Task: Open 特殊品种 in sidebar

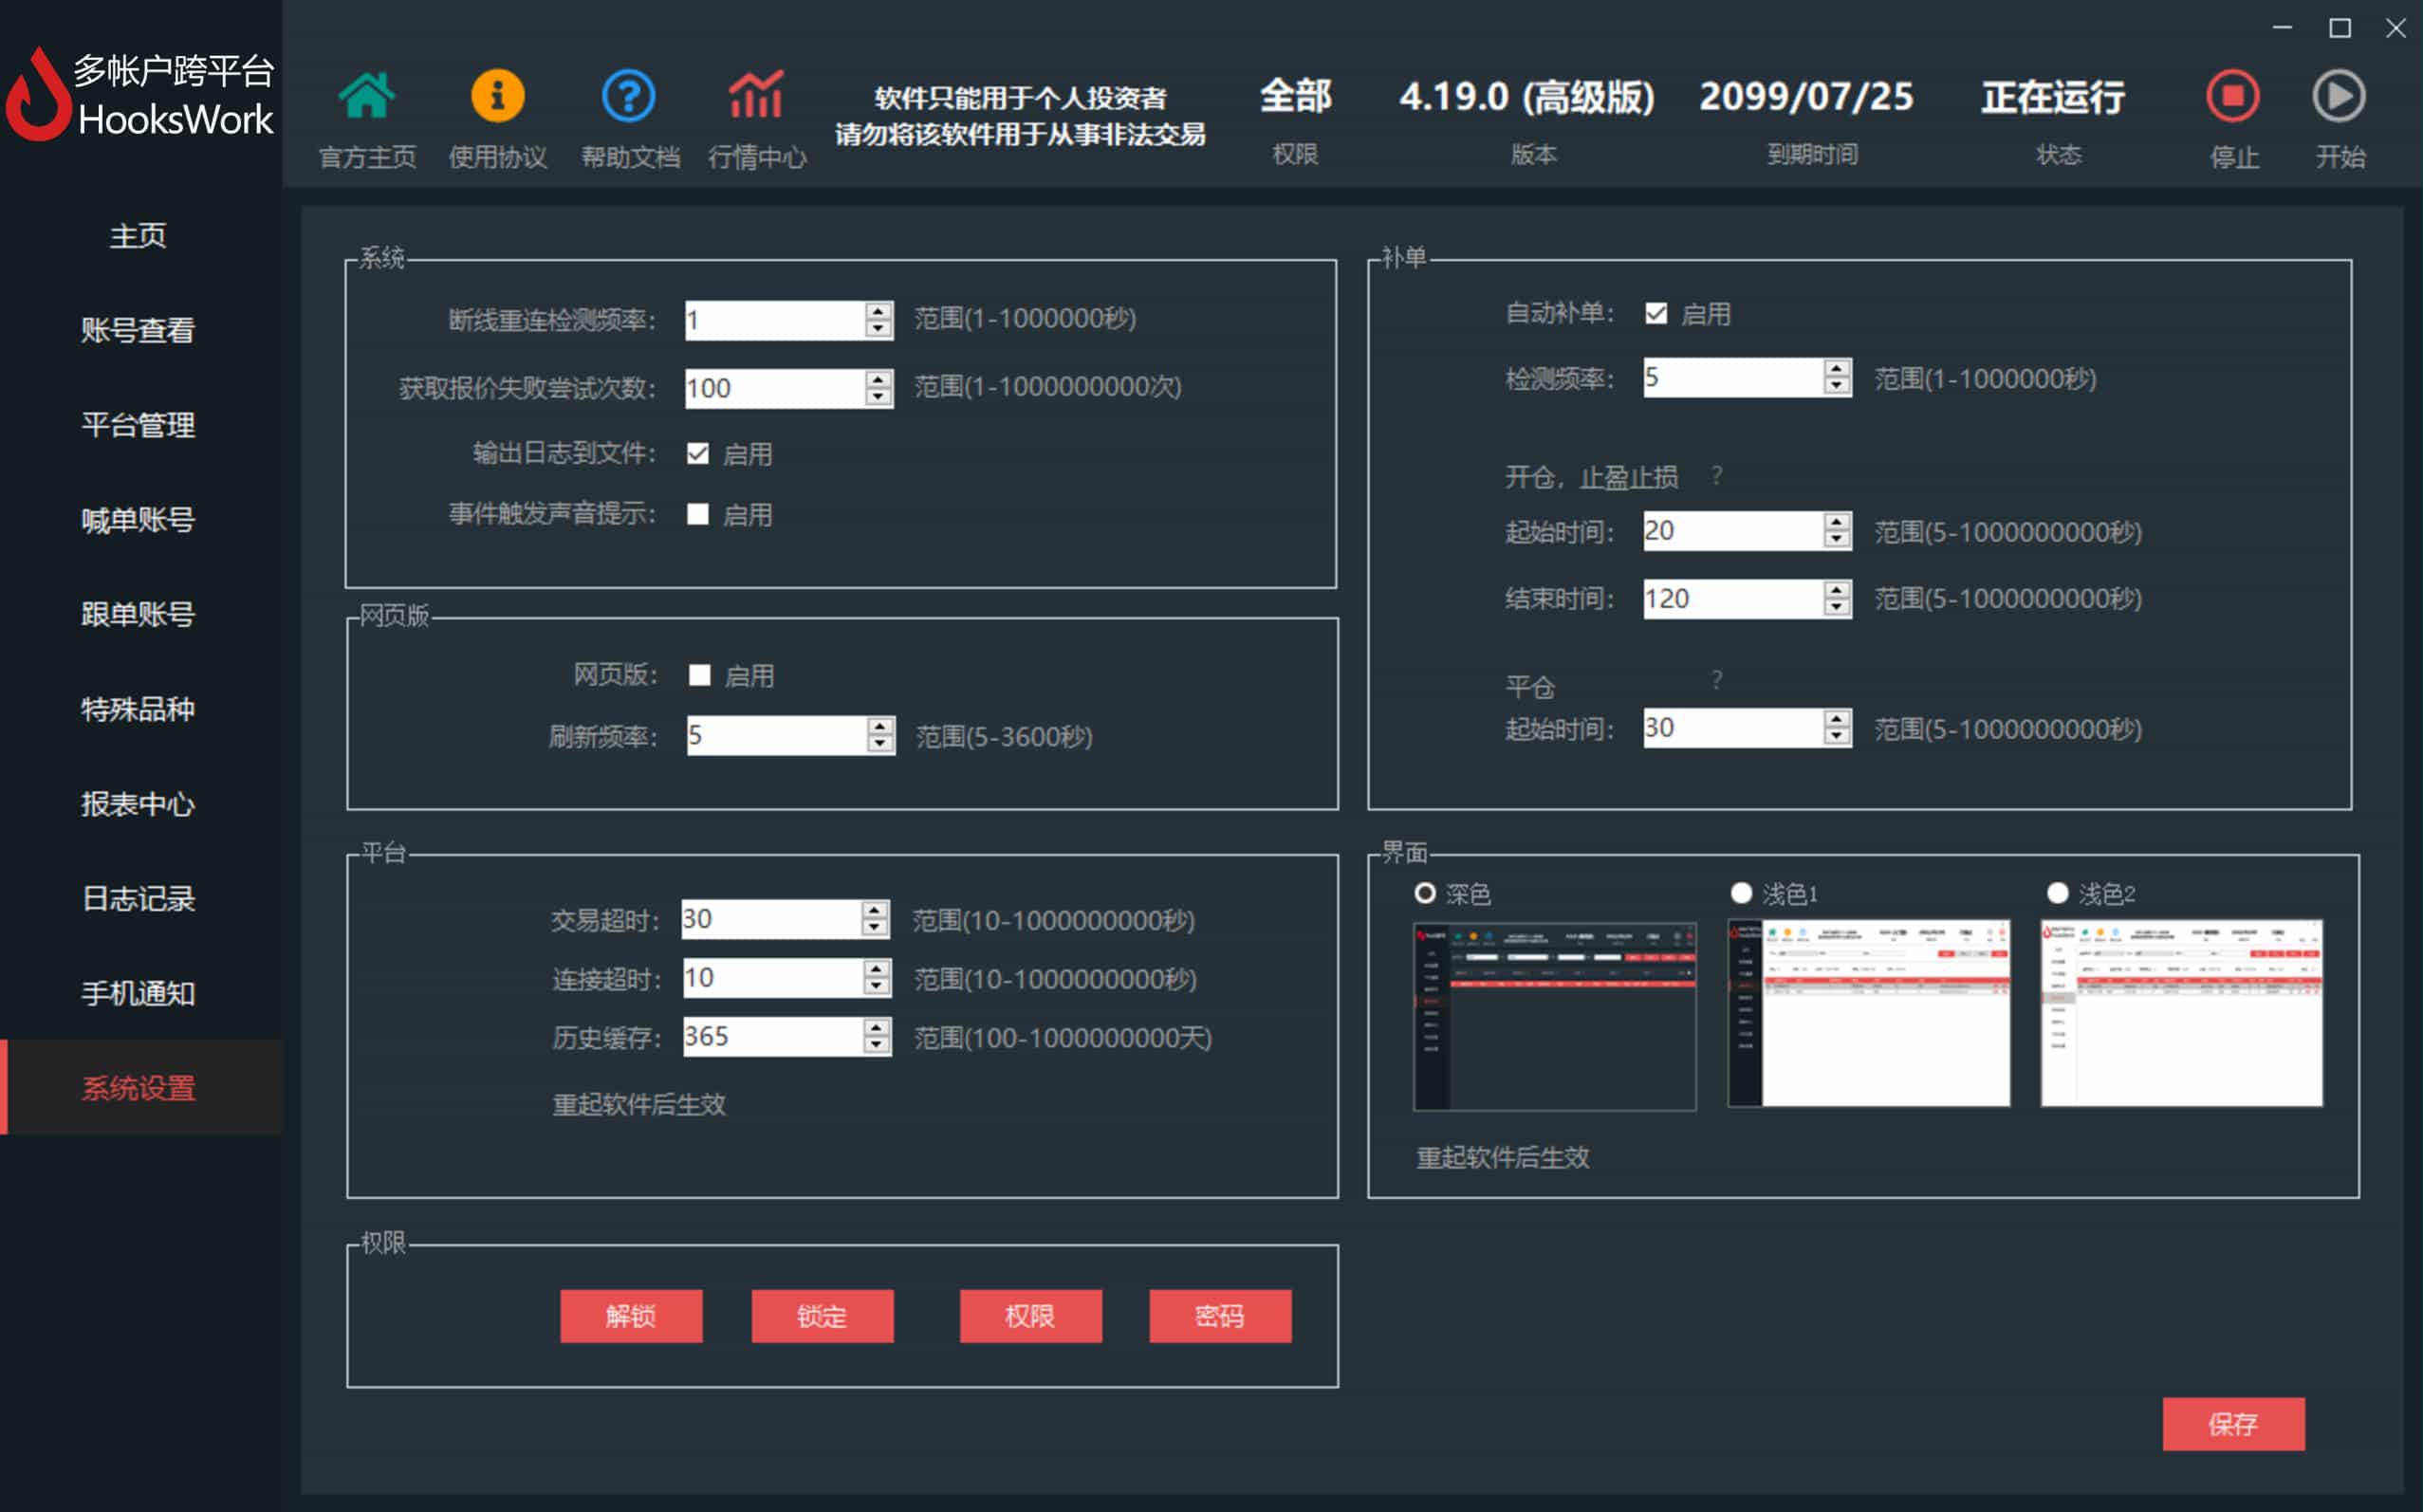Action: click(138, 709)
